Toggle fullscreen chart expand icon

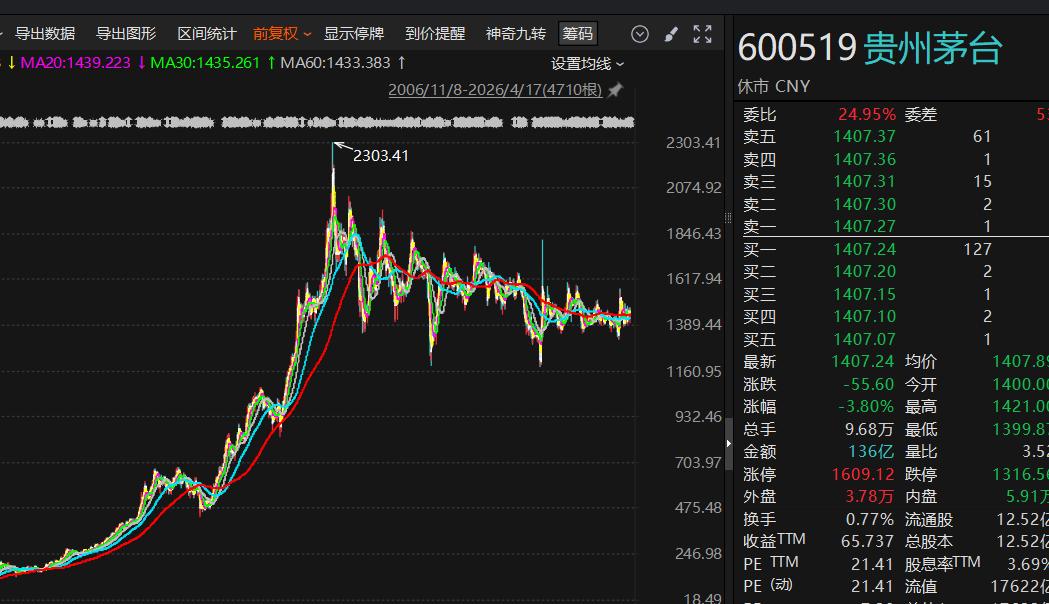click(702, 33)
